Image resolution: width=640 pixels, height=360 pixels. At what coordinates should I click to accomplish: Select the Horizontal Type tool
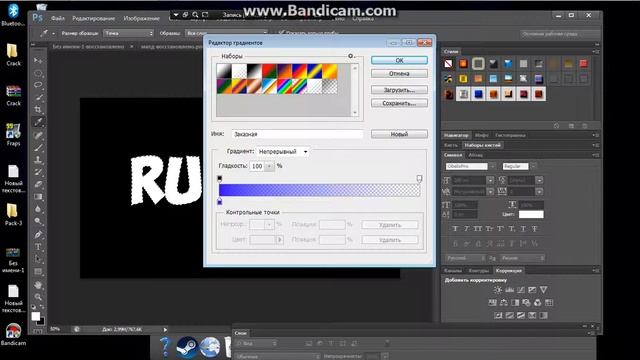click(38, 247)
